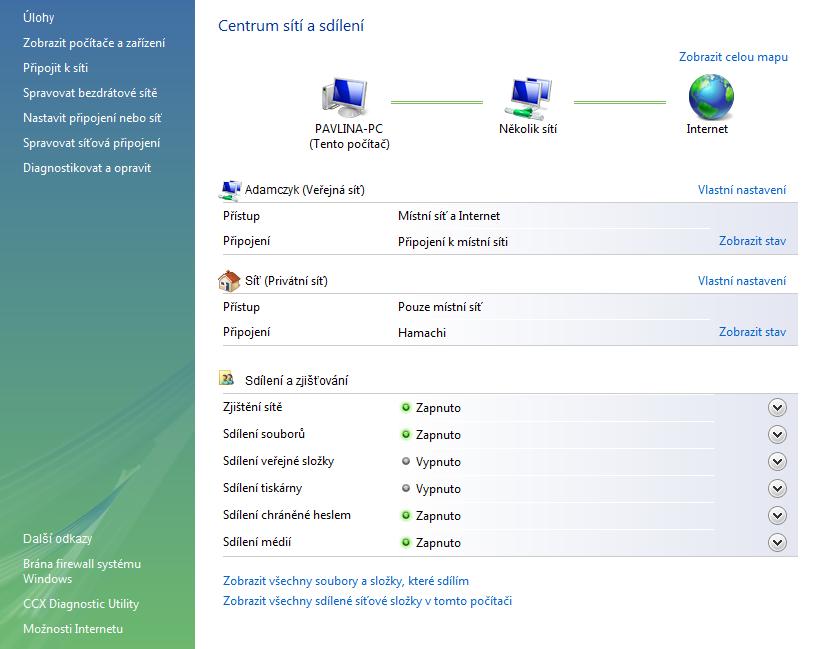Screen dimensions: 825x649
Task: Click green status dot for Sdílení chráněné heslem
Action: tap(406, 515)
